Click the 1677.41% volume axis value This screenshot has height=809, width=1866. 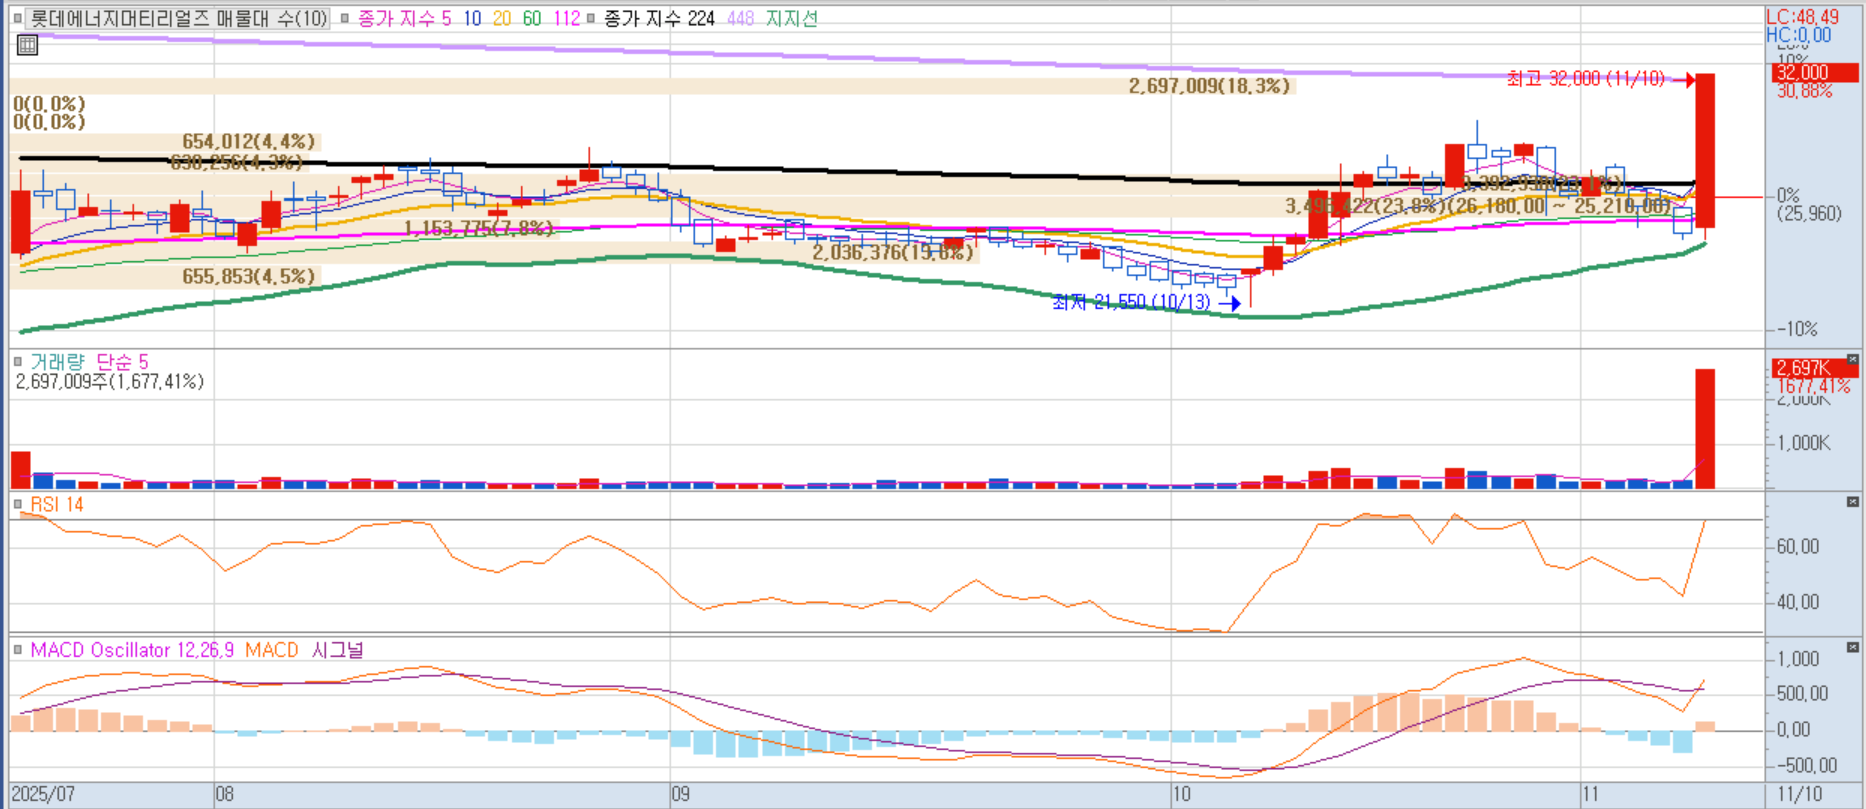(x=1814, y=386)
